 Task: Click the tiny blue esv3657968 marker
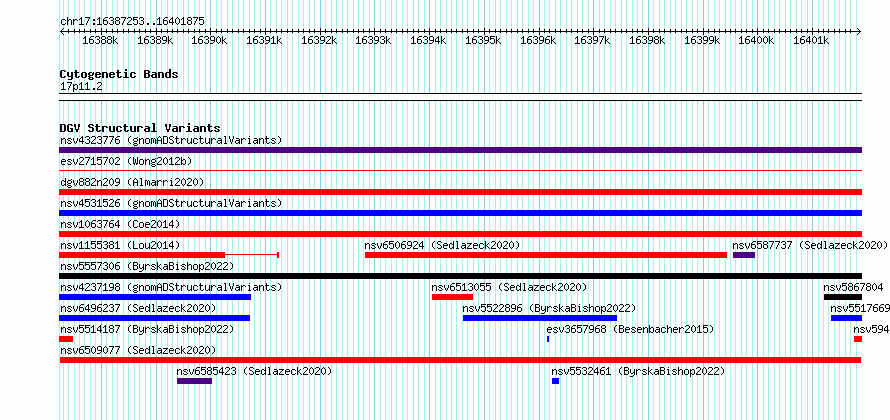click(x=548, y=339)
